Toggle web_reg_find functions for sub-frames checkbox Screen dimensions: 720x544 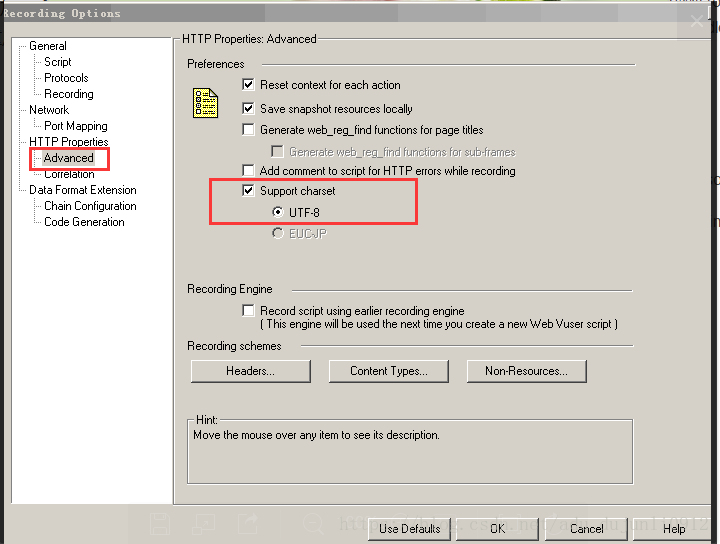click(277, 151)
